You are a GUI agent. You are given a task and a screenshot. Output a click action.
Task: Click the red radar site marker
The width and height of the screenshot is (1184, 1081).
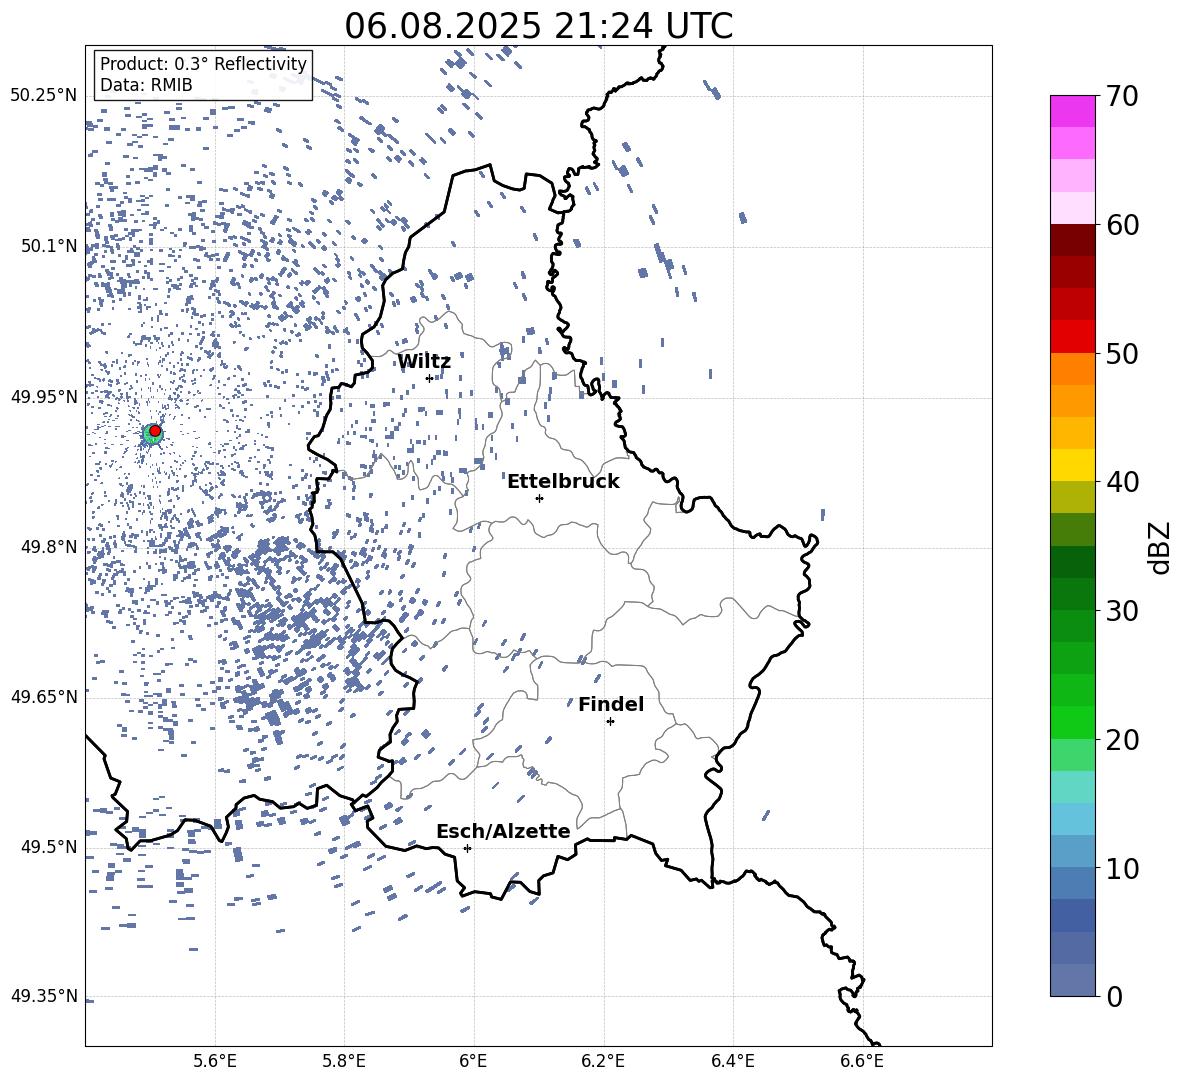pos(155,431)
